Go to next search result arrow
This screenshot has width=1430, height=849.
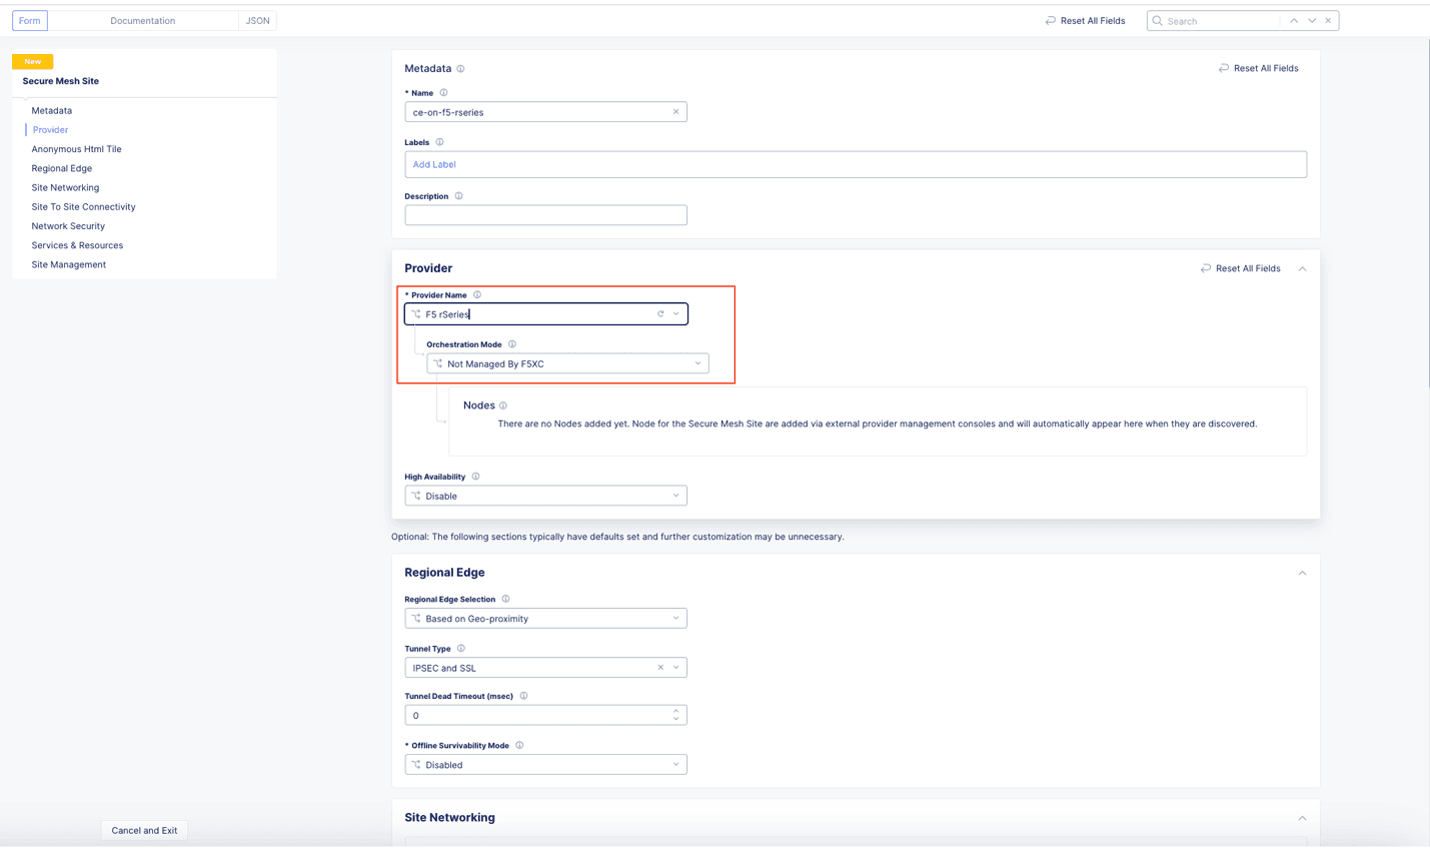[x=1312, y=21]
